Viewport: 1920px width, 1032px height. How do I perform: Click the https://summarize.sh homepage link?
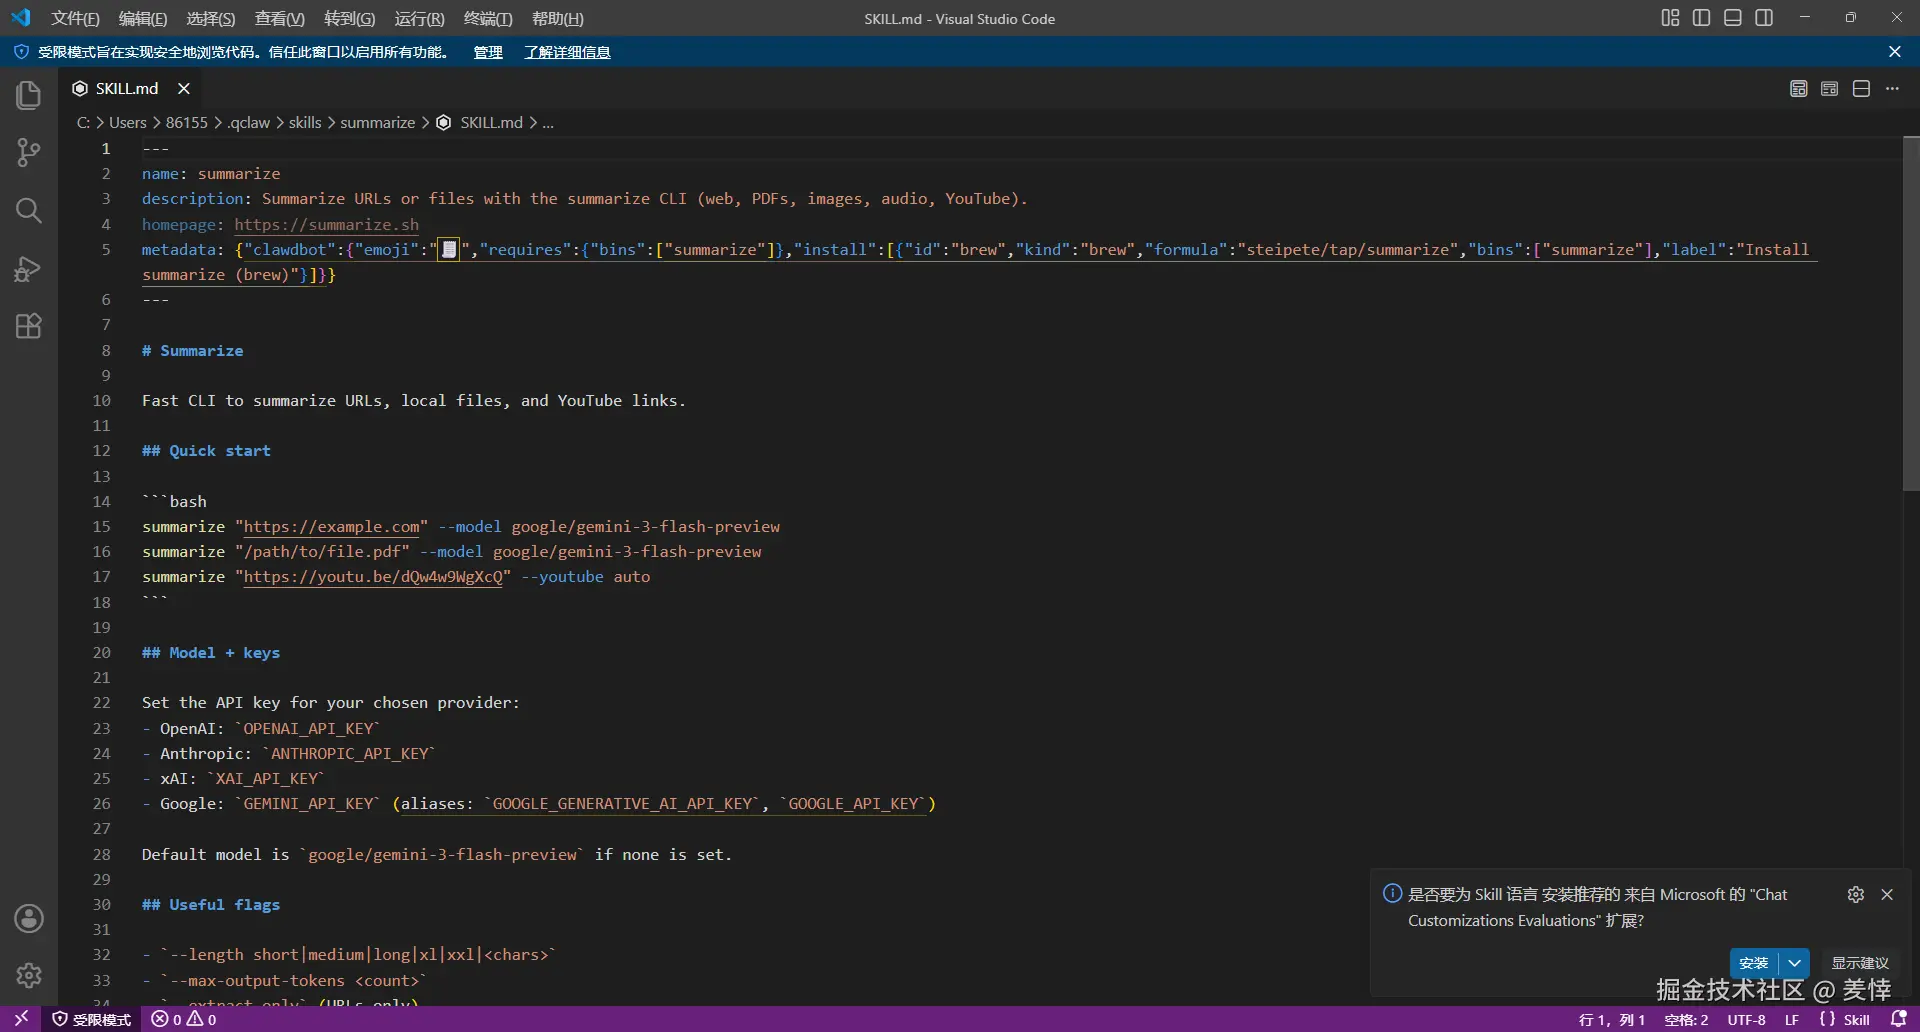coord(327,224)
